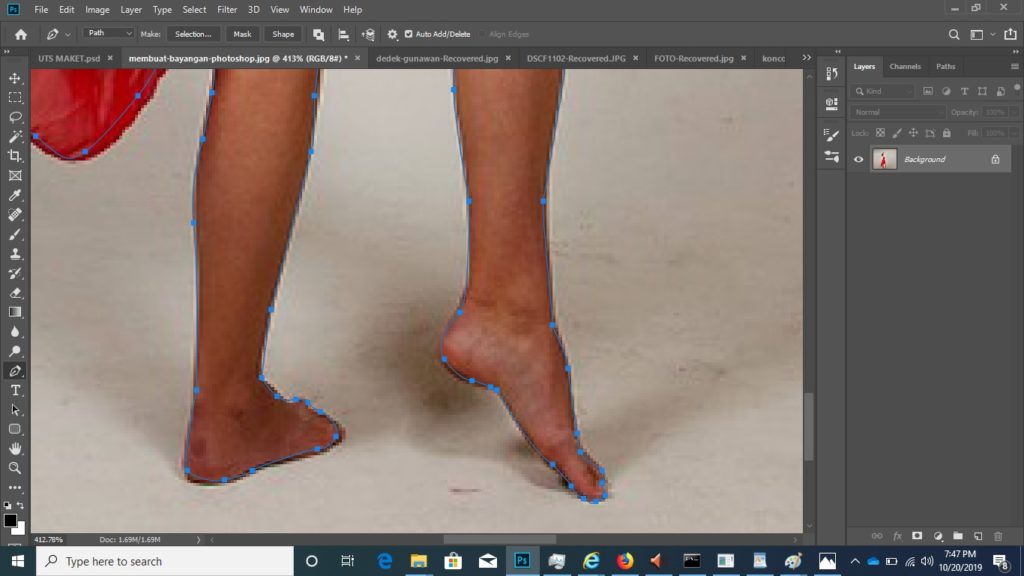Select the Move tool
Image resolution: width=1024 pixels, height=576 pixels.
click(x=15, y=78)
